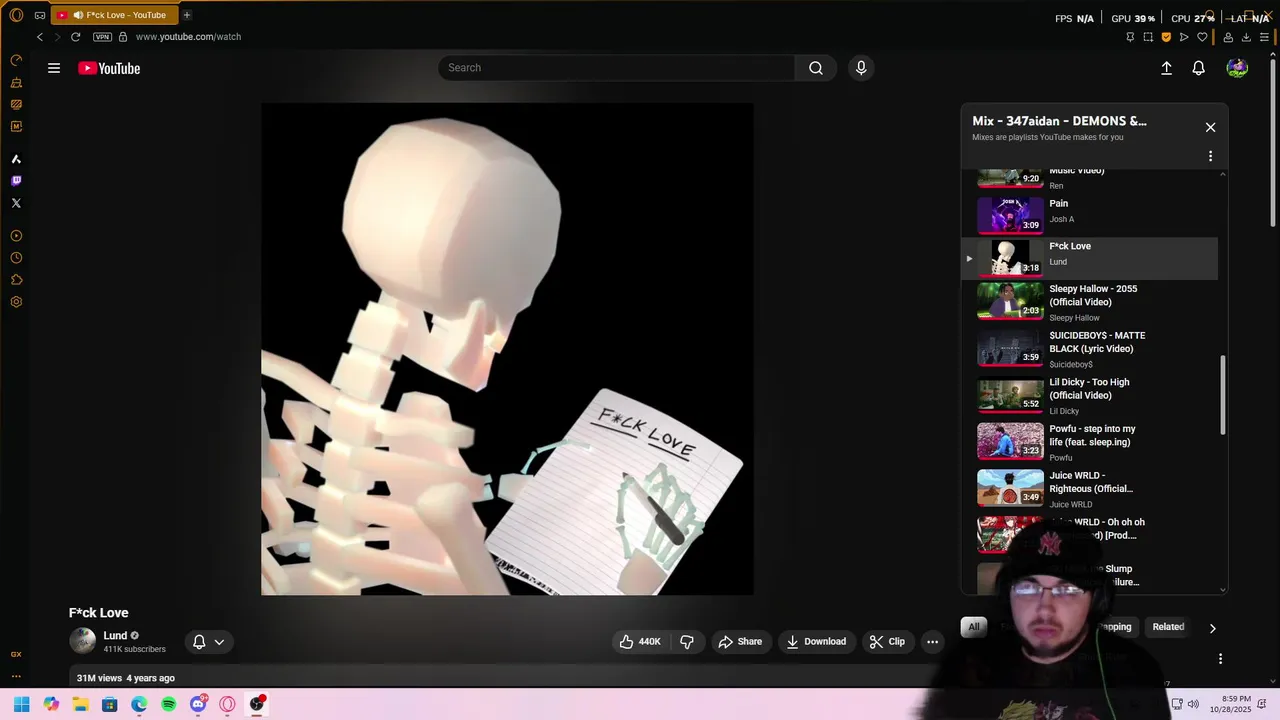Run the search with the magnifier button
1280x720 pixels.
click(816, 68)
